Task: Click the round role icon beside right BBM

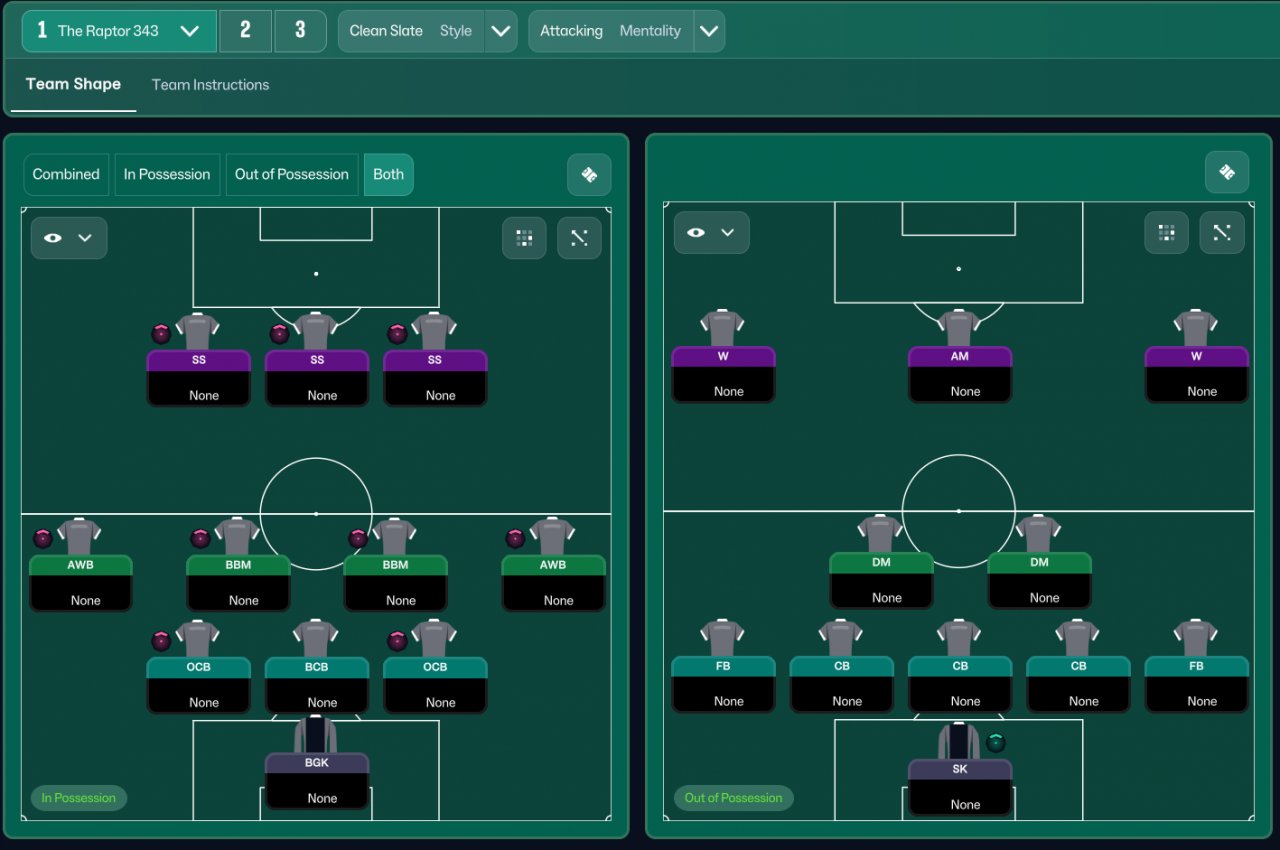Action: [x=358, y=538]
